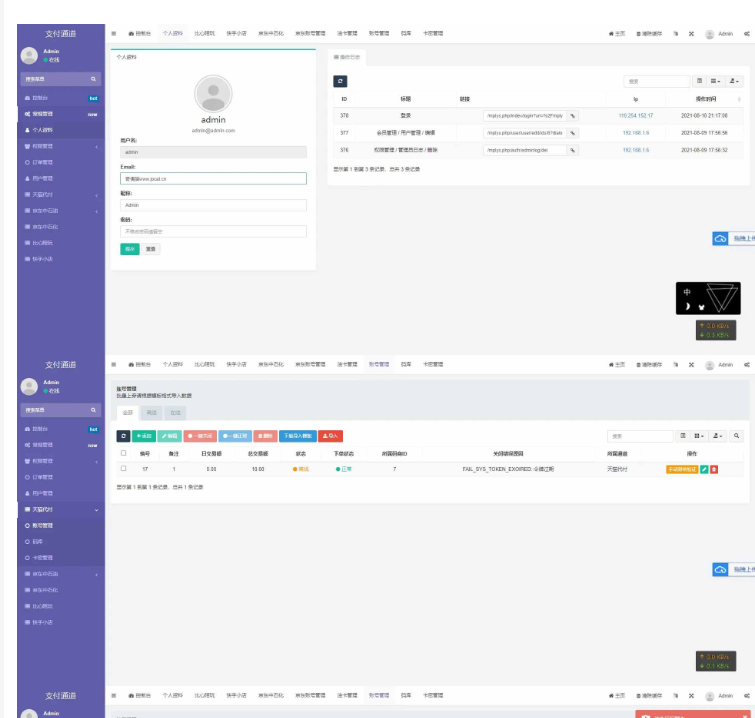Switch to the 个人资料 top tab
Screen dimensions: 755x718
coord(174,33)
